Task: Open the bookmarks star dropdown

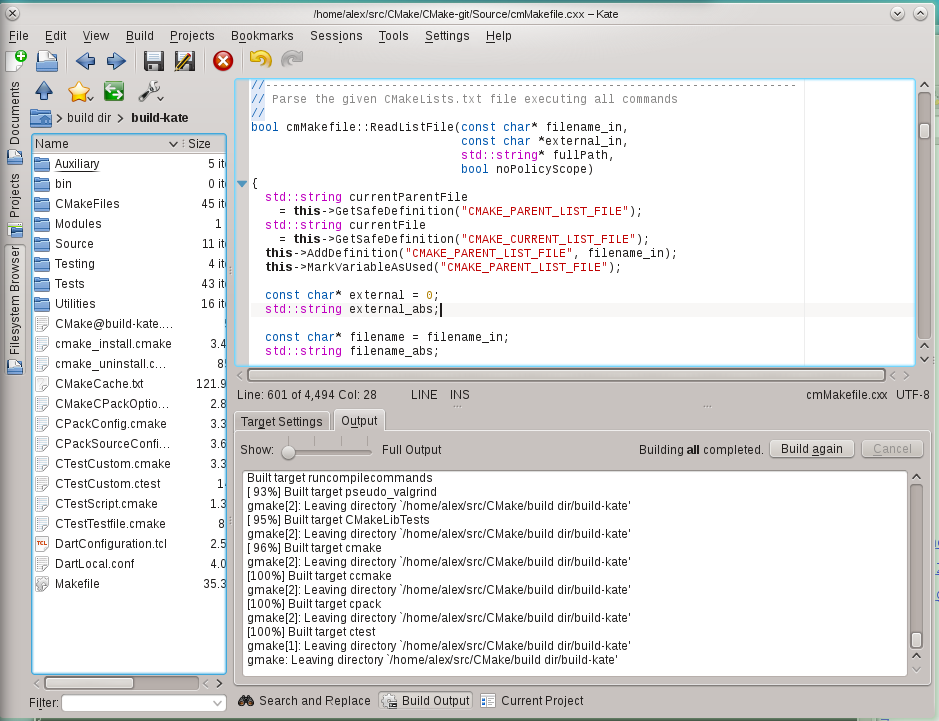Action: pyautogui.click(x=80, y=92)
